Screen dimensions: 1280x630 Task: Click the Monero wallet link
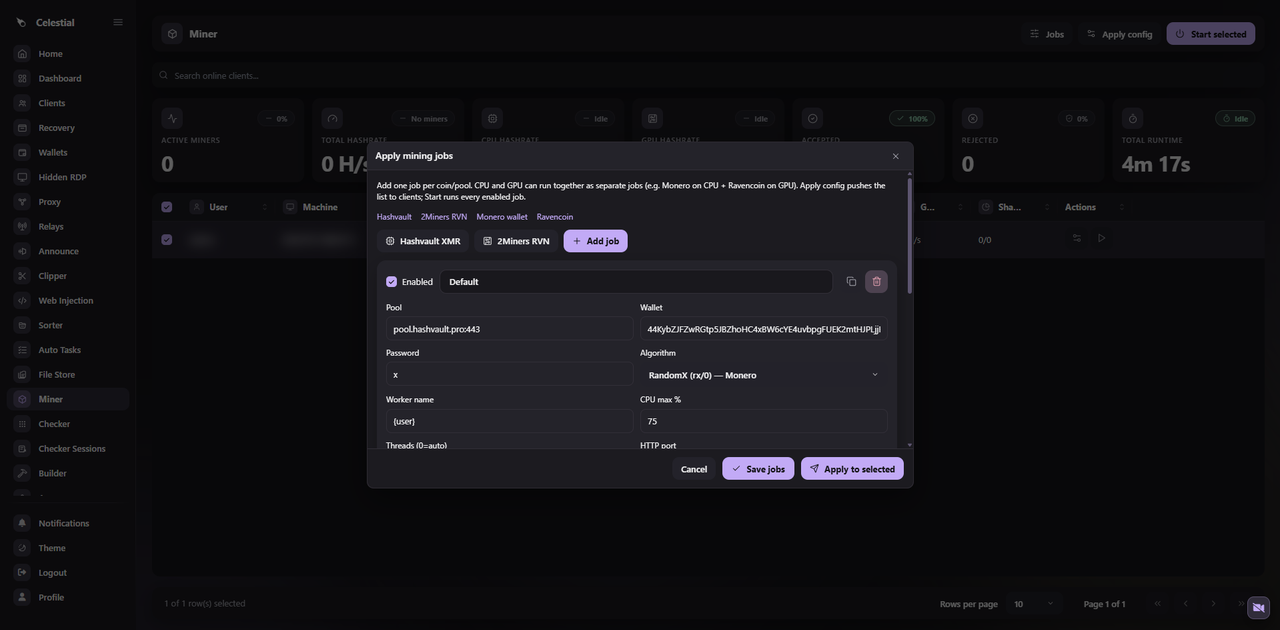click(x=502, y=217)
